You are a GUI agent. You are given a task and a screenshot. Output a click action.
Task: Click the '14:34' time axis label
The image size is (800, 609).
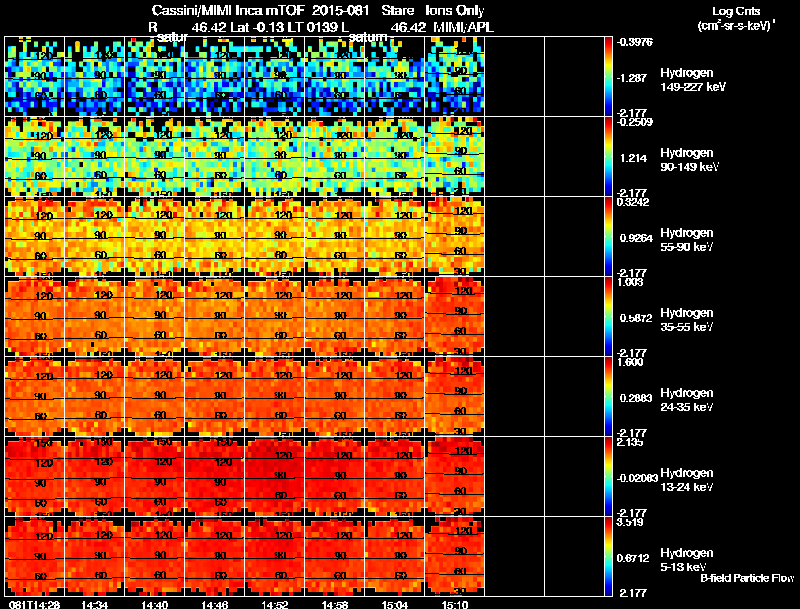tap(94, 604)
